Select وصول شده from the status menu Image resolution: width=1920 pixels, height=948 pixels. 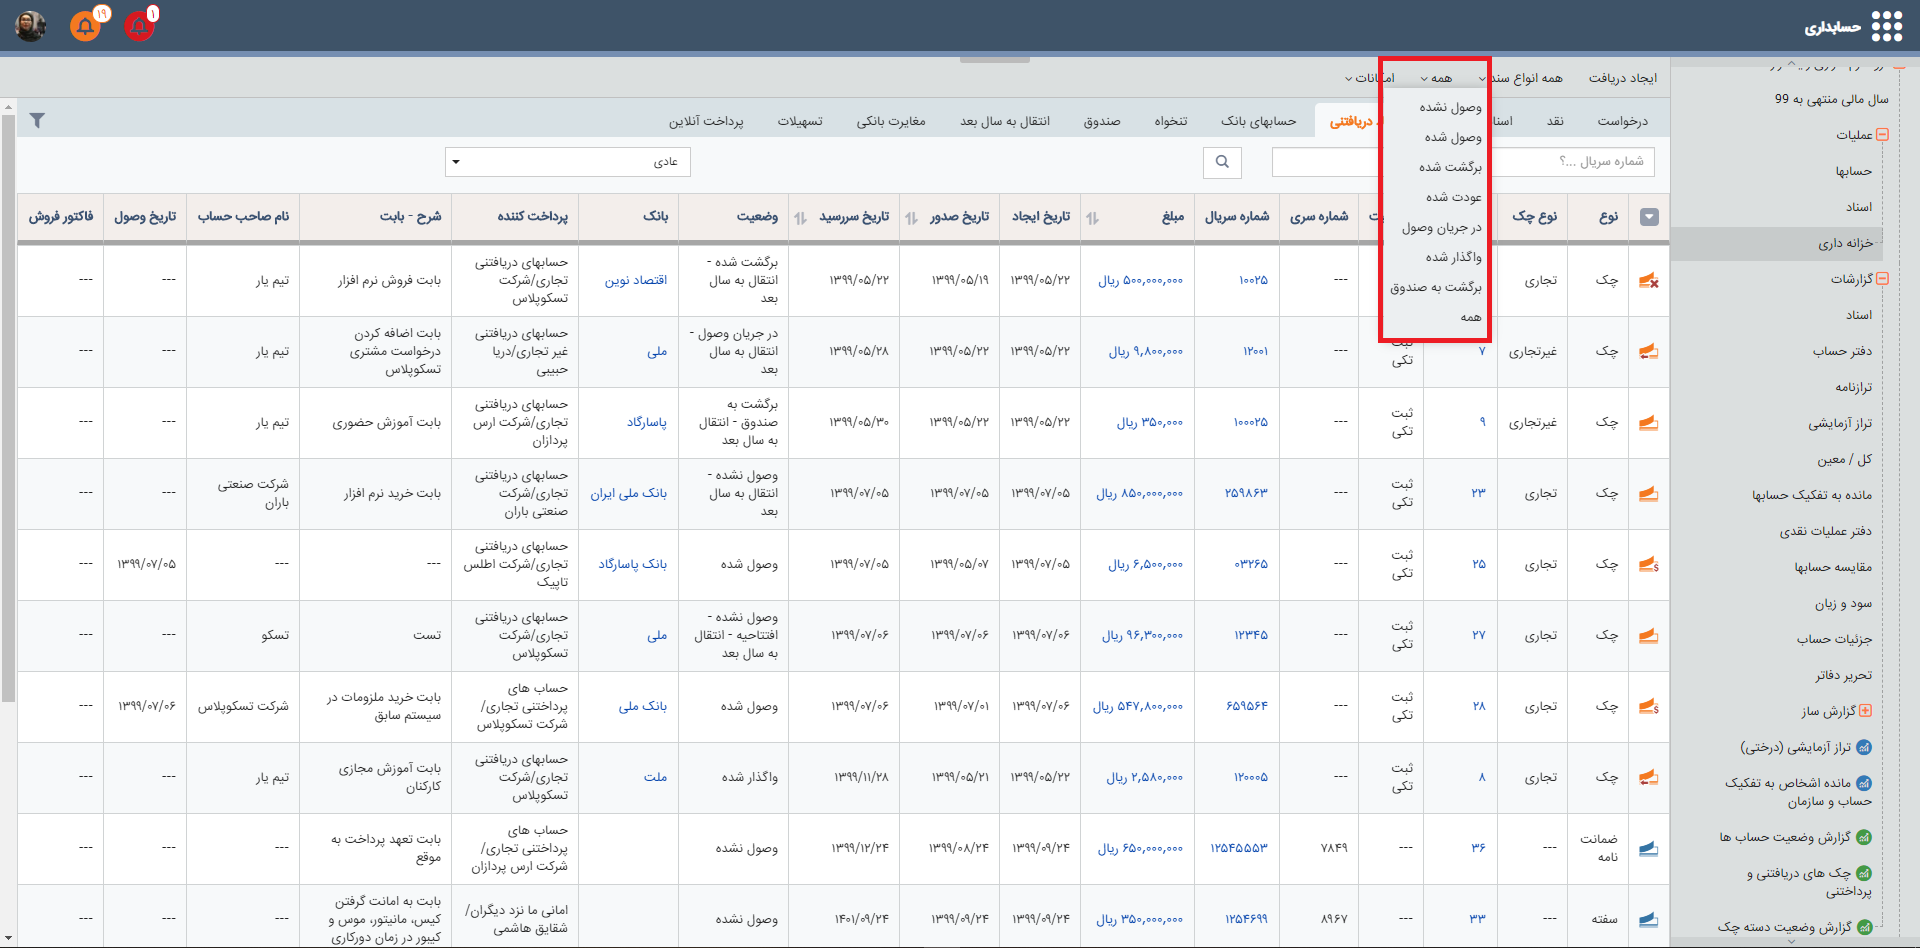point(1453,137)
